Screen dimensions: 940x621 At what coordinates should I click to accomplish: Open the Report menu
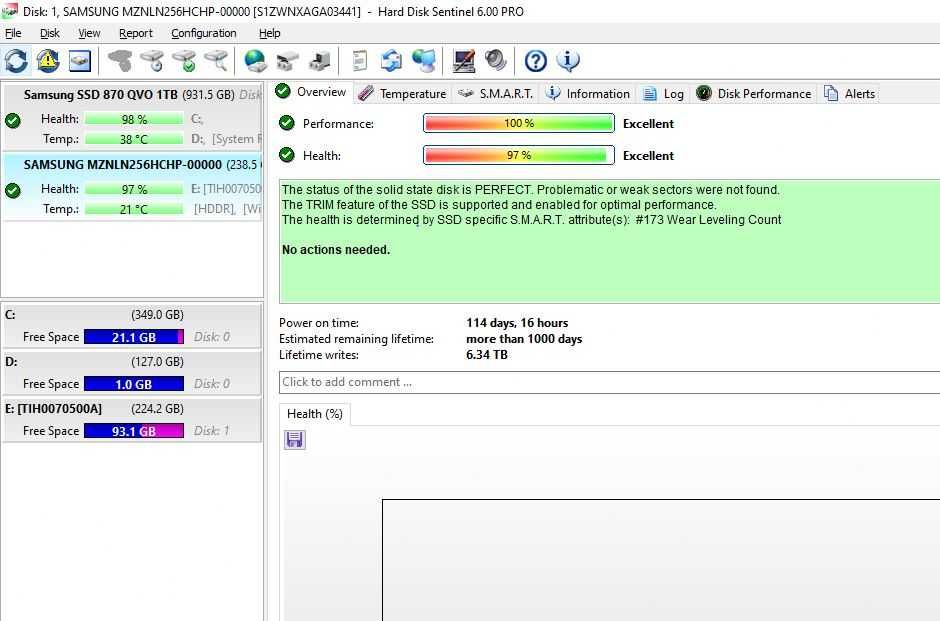(x=135, y=33)
